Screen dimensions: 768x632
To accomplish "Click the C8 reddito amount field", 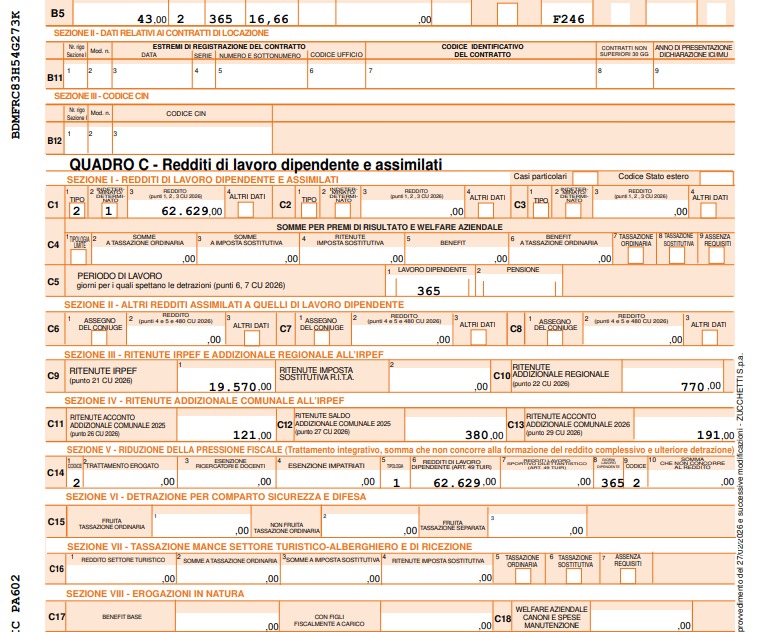I will tap(633, 334).
